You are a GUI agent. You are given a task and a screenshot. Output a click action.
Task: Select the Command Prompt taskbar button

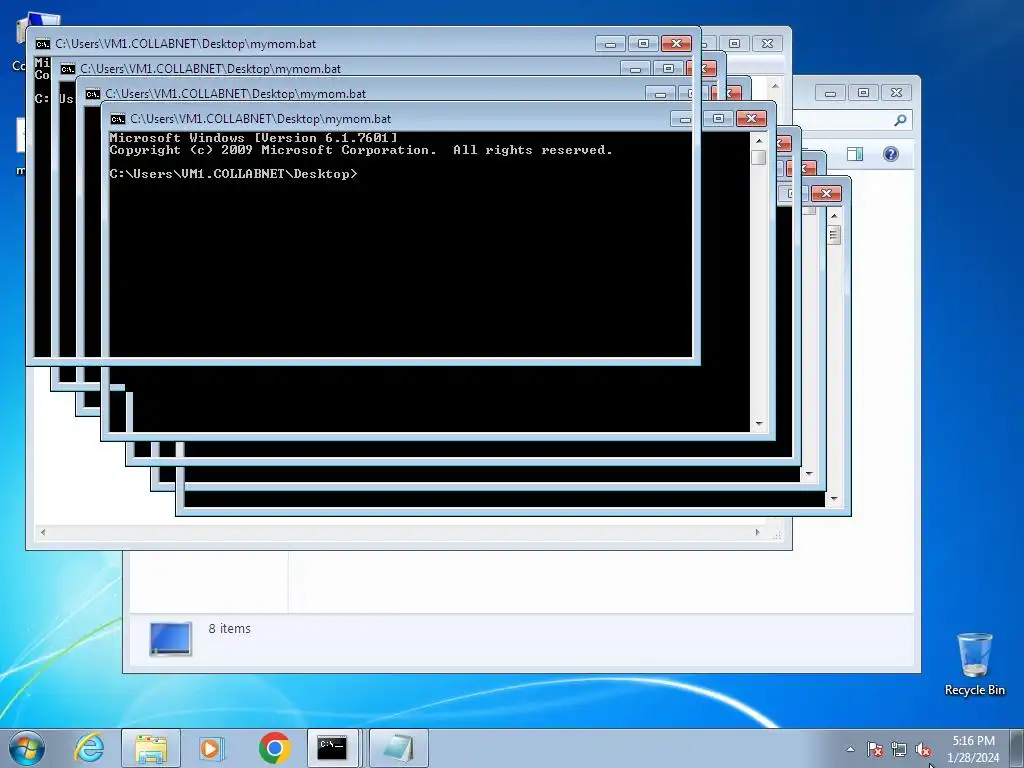[x=332, y=748]
